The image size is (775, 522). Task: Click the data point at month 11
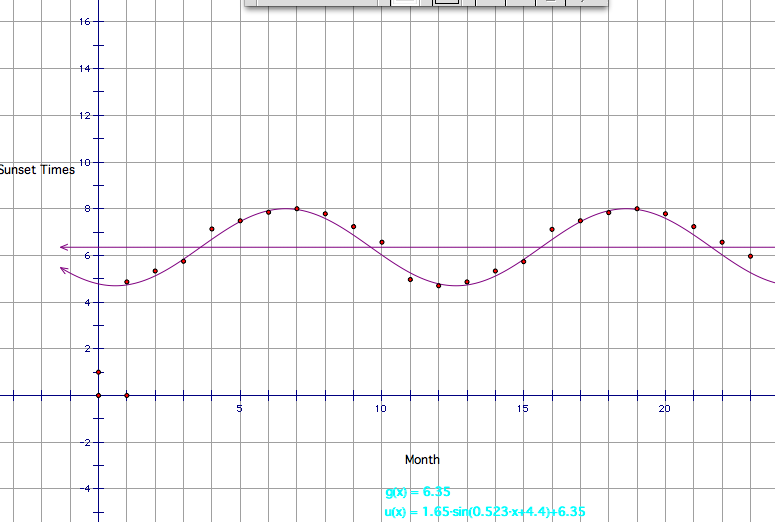[410, 279]
